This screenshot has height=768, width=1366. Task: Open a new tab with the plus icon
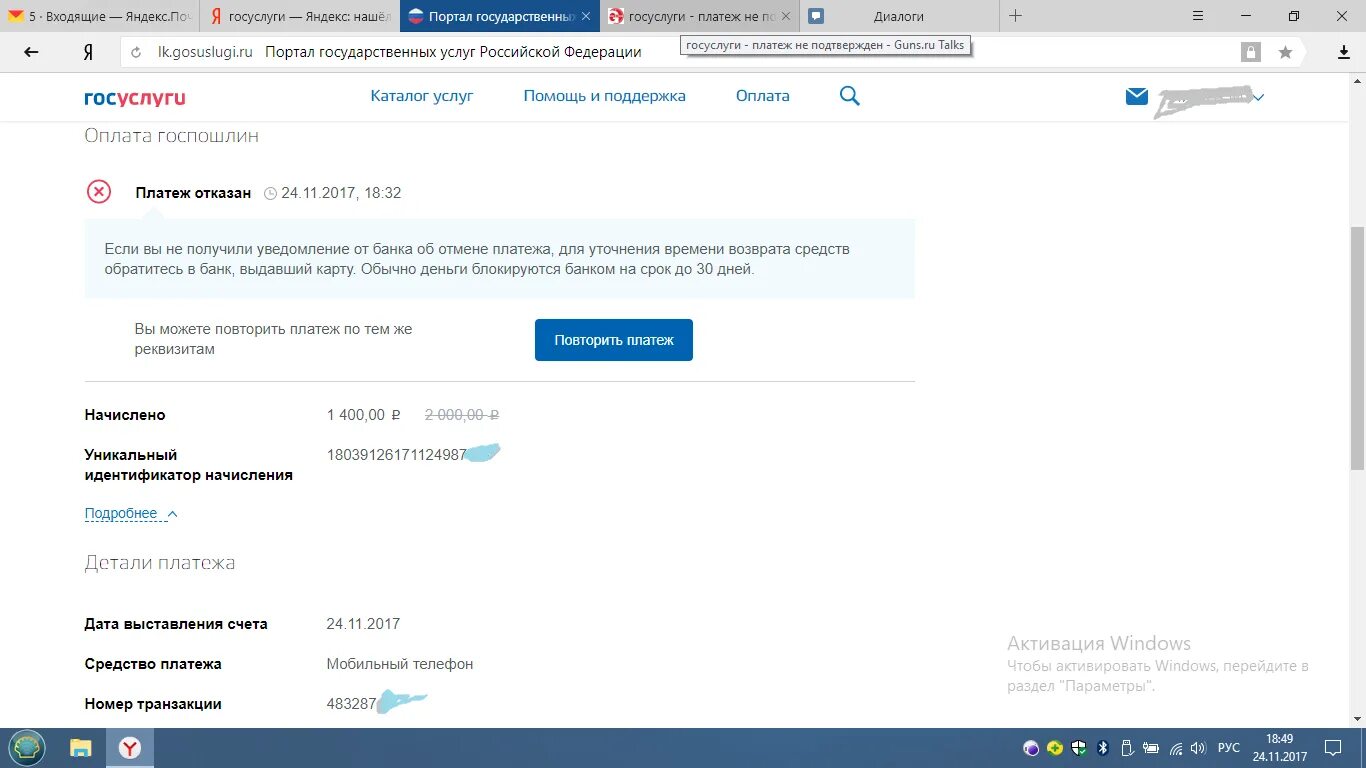point(1016,16)
